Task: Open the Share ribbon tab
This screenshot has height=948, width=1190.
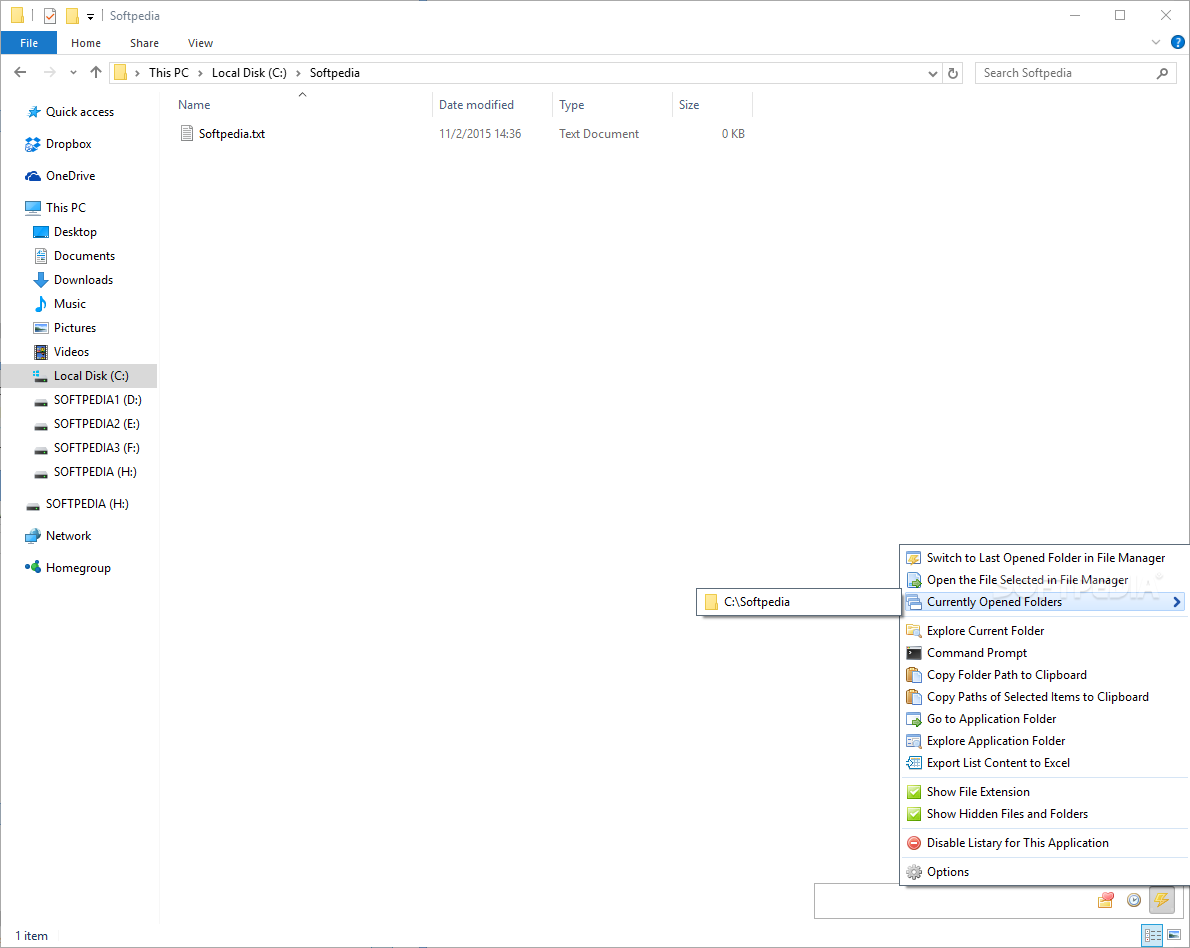Action: [144, 43]
